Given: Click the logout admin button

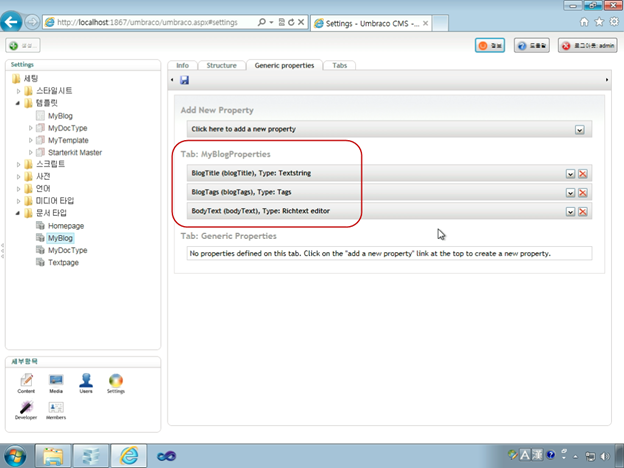Looking at the screenshot, I should [x=588, y=46].
